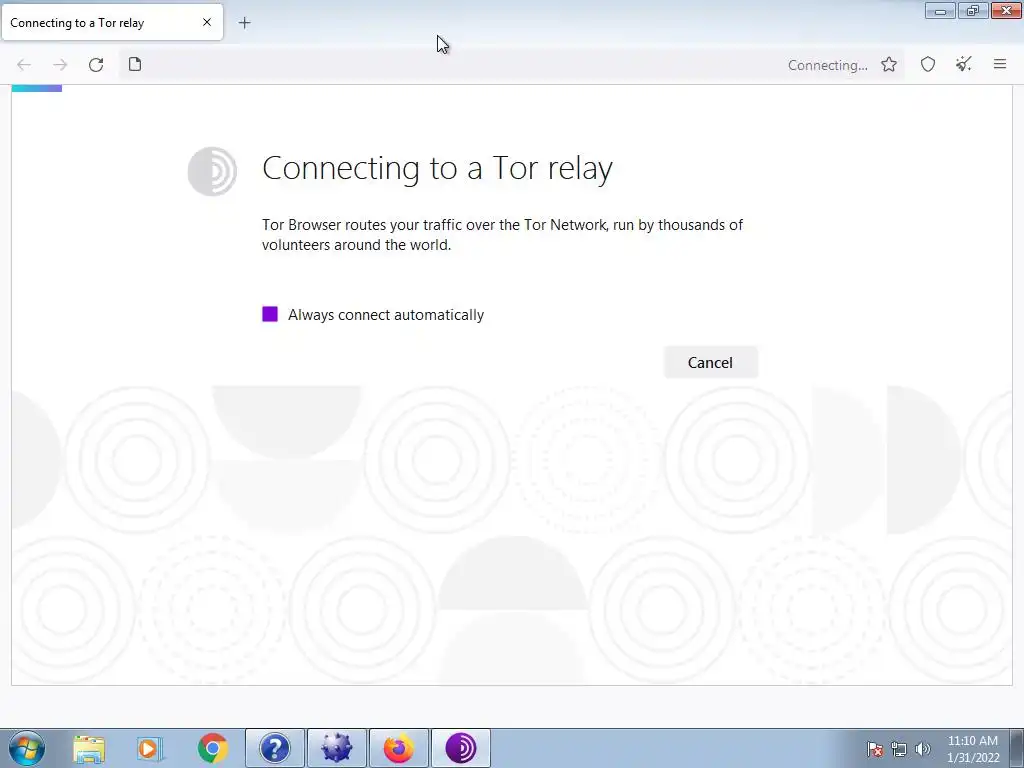Image resolution: width=1024 pixels, height=768 pixels.
Task: Open File Explorer from the taskbar
Action: (89, 749)
